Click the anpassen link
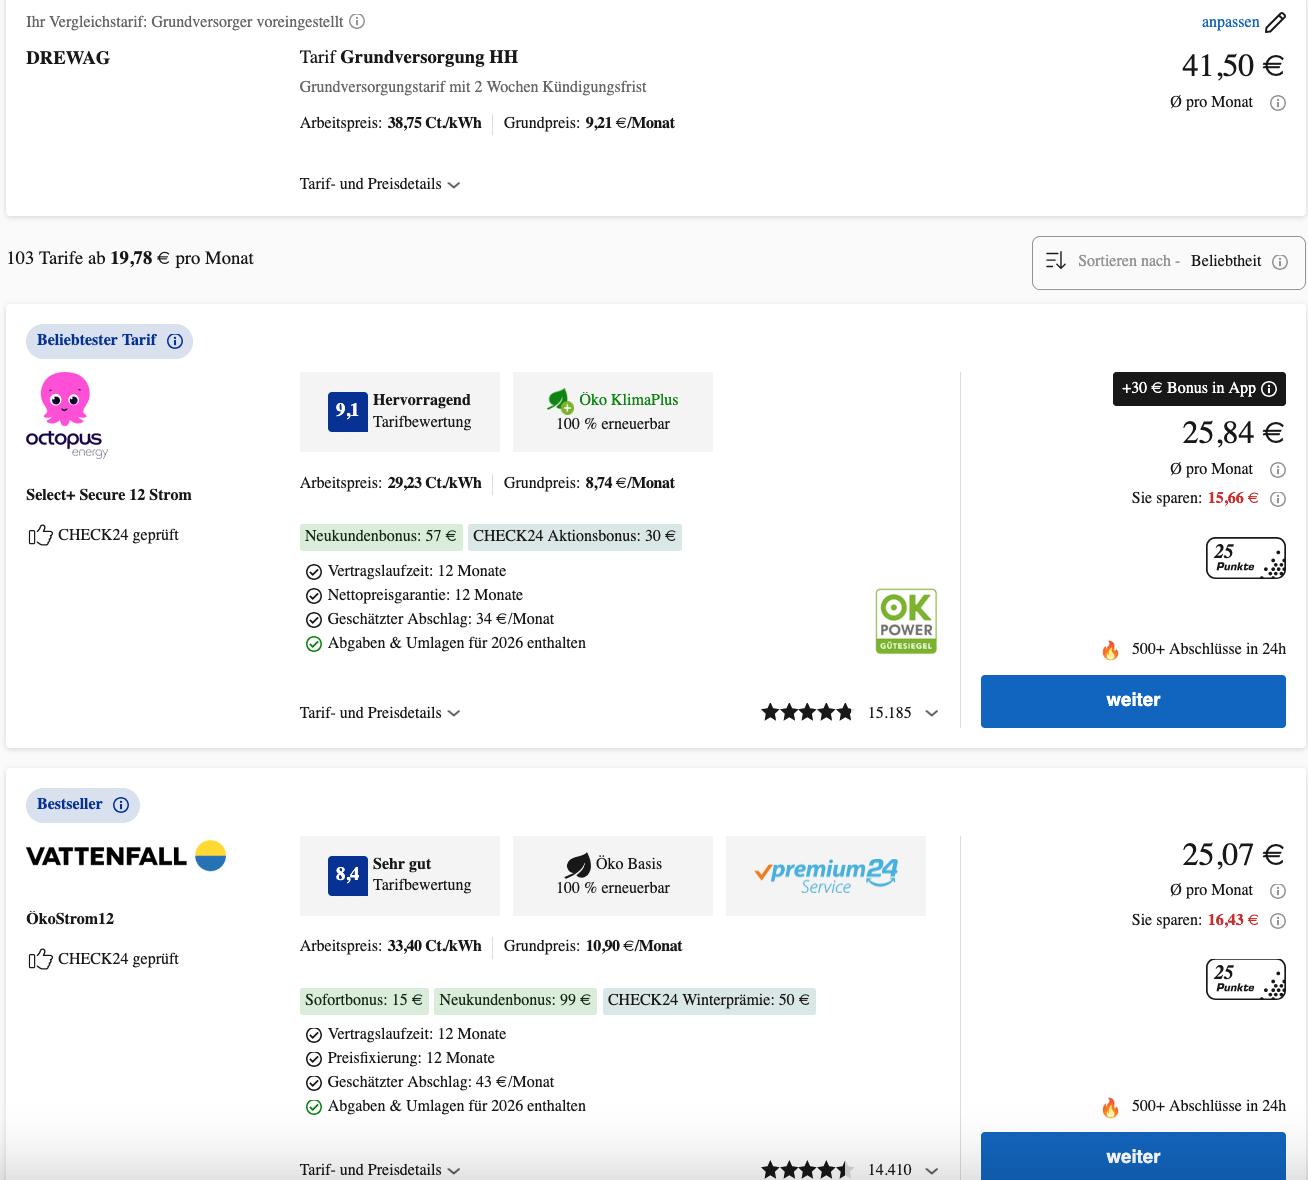 (1230, 22)
